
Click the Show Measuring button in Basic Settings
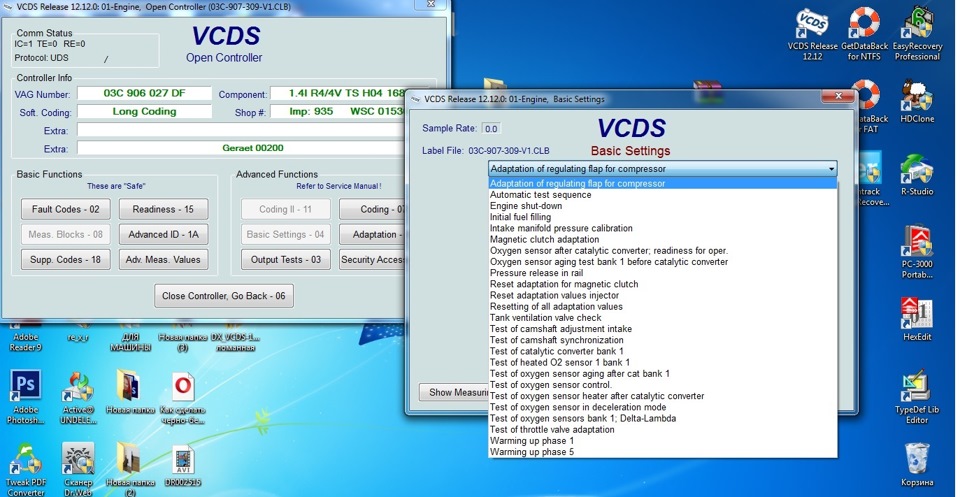(454, 392)
